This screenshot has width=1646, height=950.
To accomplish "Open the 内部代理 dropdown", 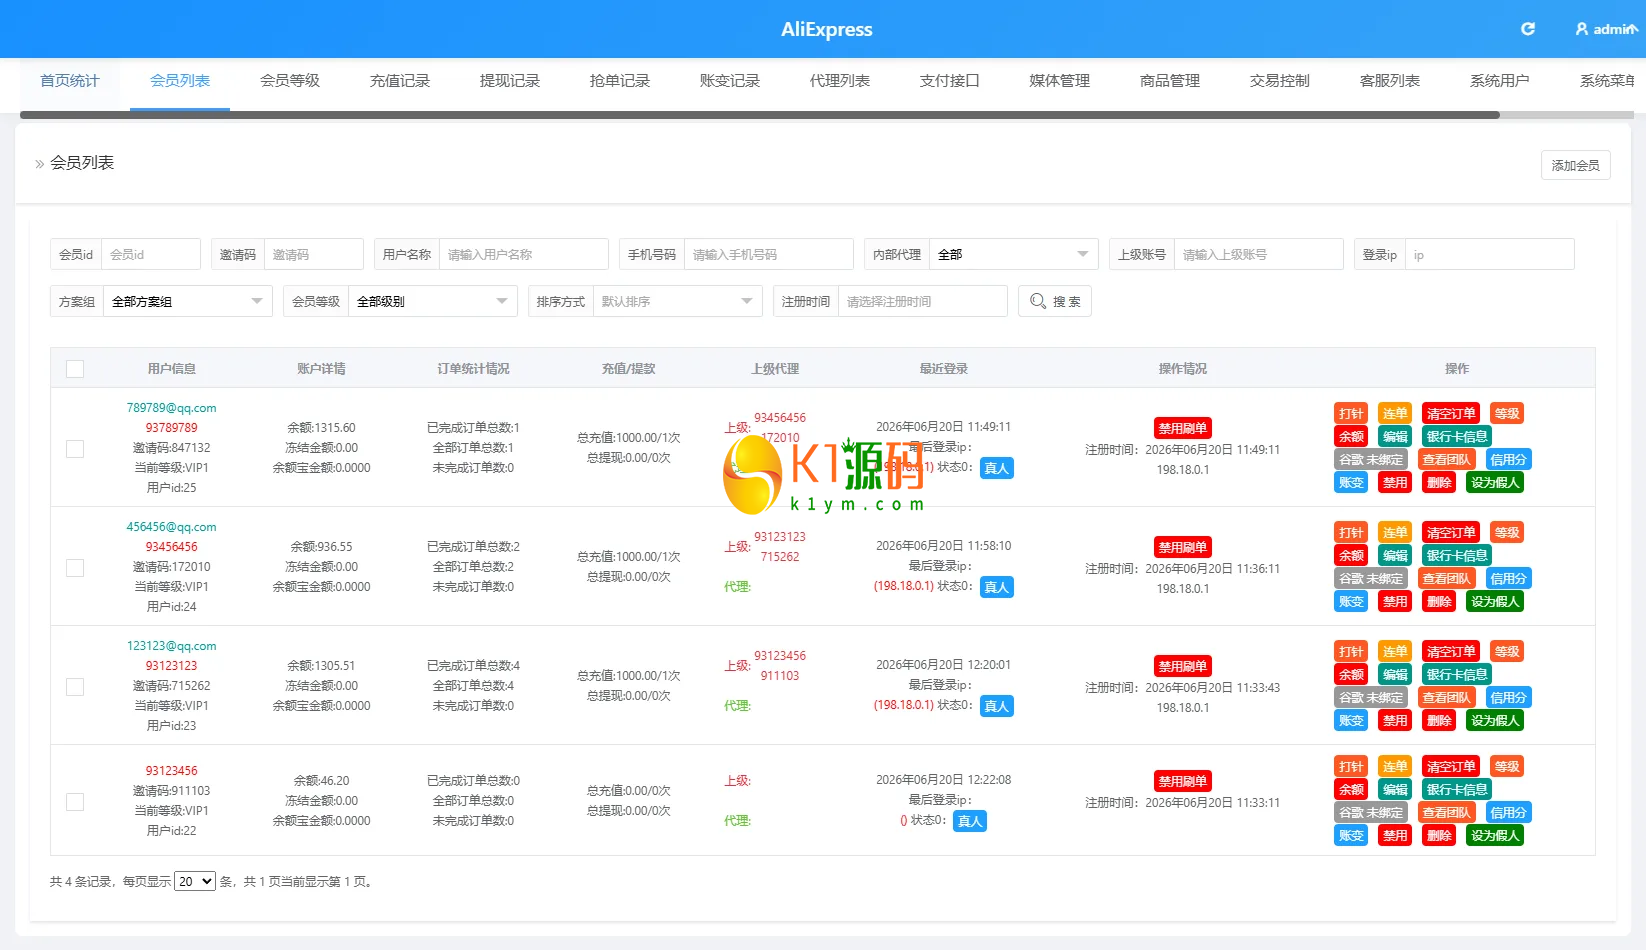I will (x=1013, y=254).
